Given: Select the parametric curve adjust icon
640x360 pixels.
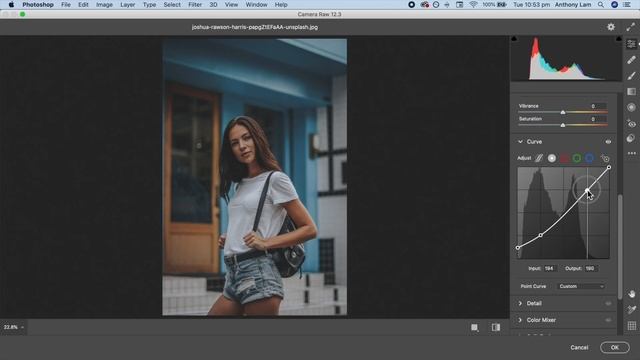Looking at the screenshot, I should (x=539, y=158).
